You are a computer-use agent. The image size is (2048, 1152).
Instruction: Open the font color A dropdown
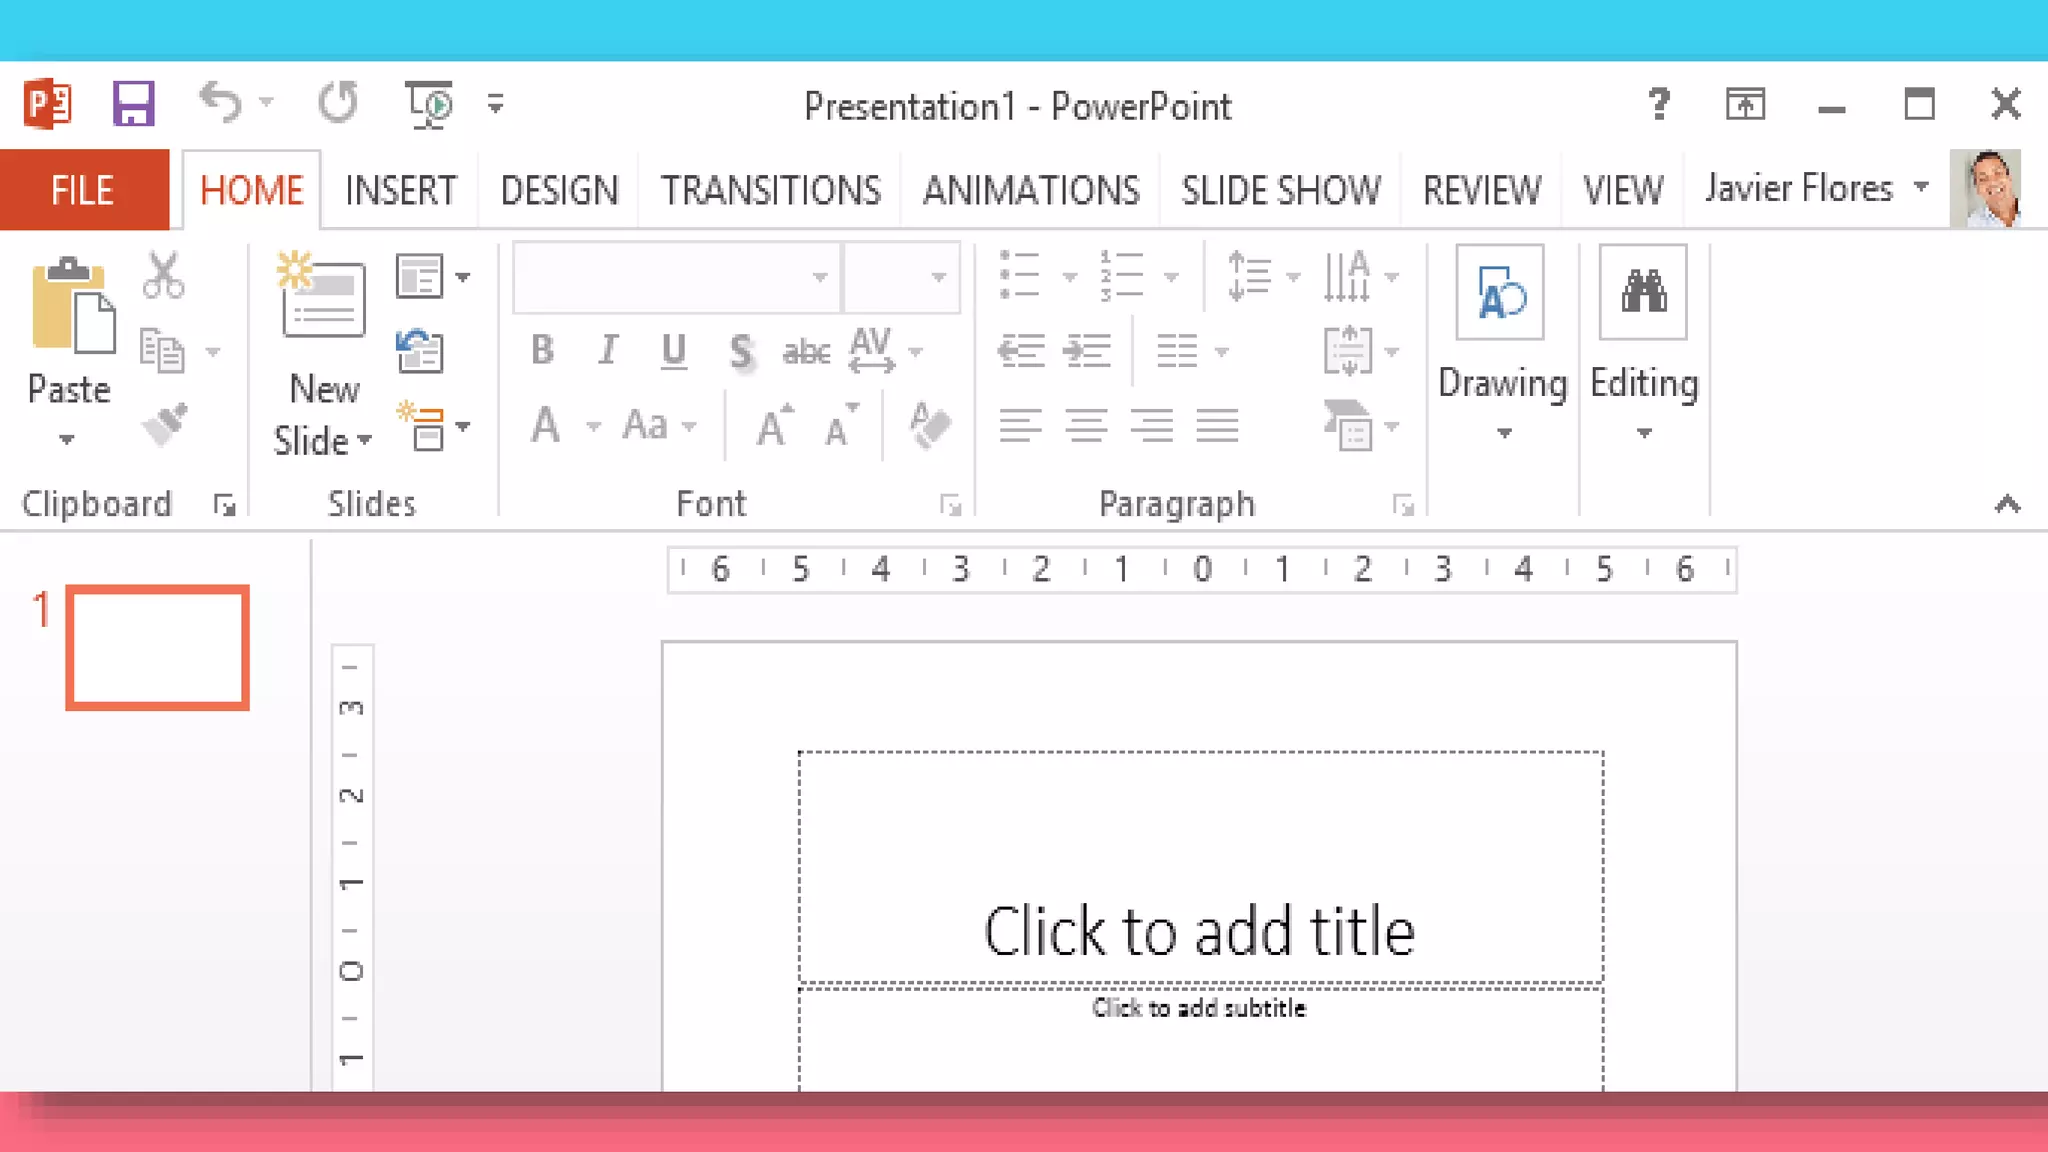(594, 427)
